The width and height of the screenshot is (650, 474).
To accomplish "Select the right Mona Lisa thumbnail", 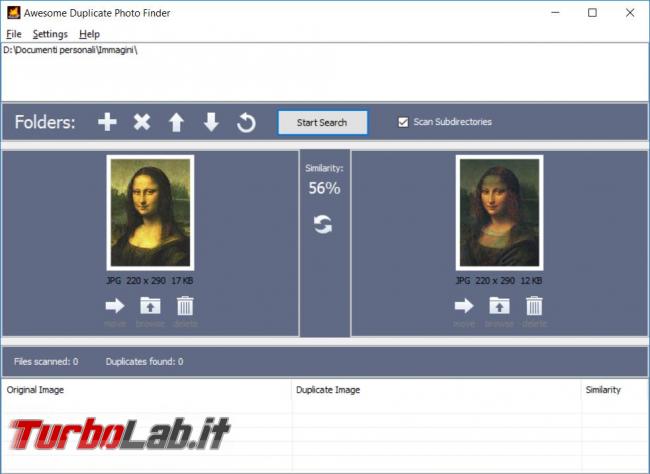I will tap(500, 213).
